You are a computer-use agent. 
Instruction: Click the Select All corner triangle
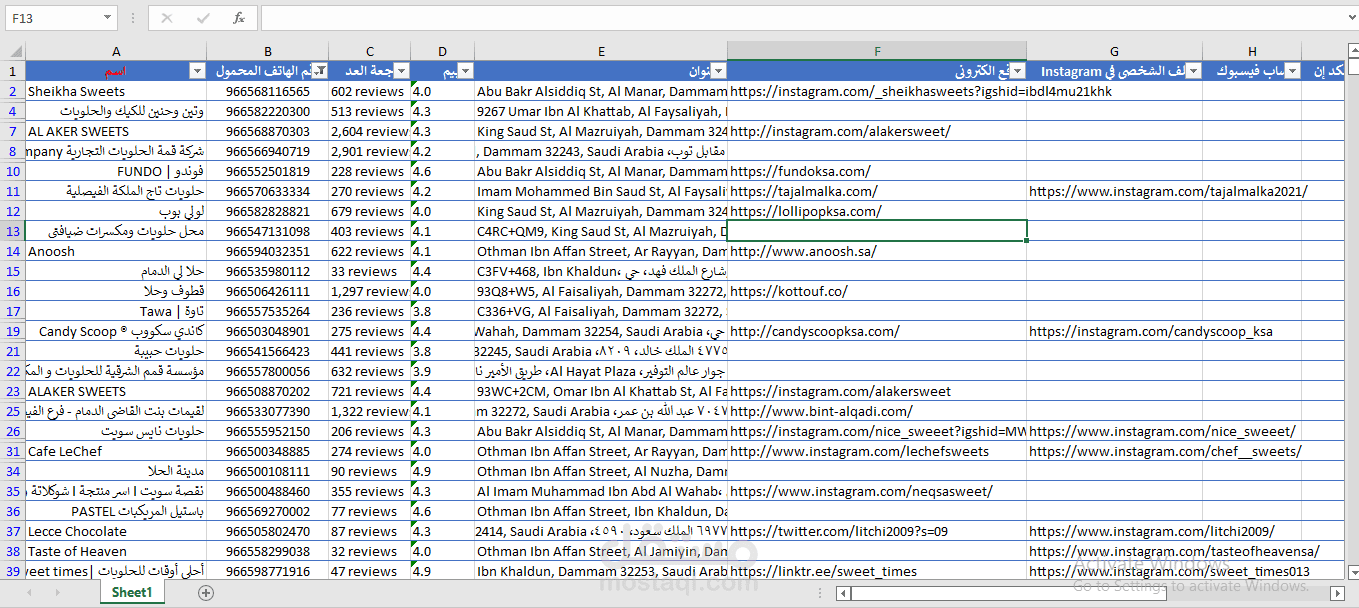(14, 50)
